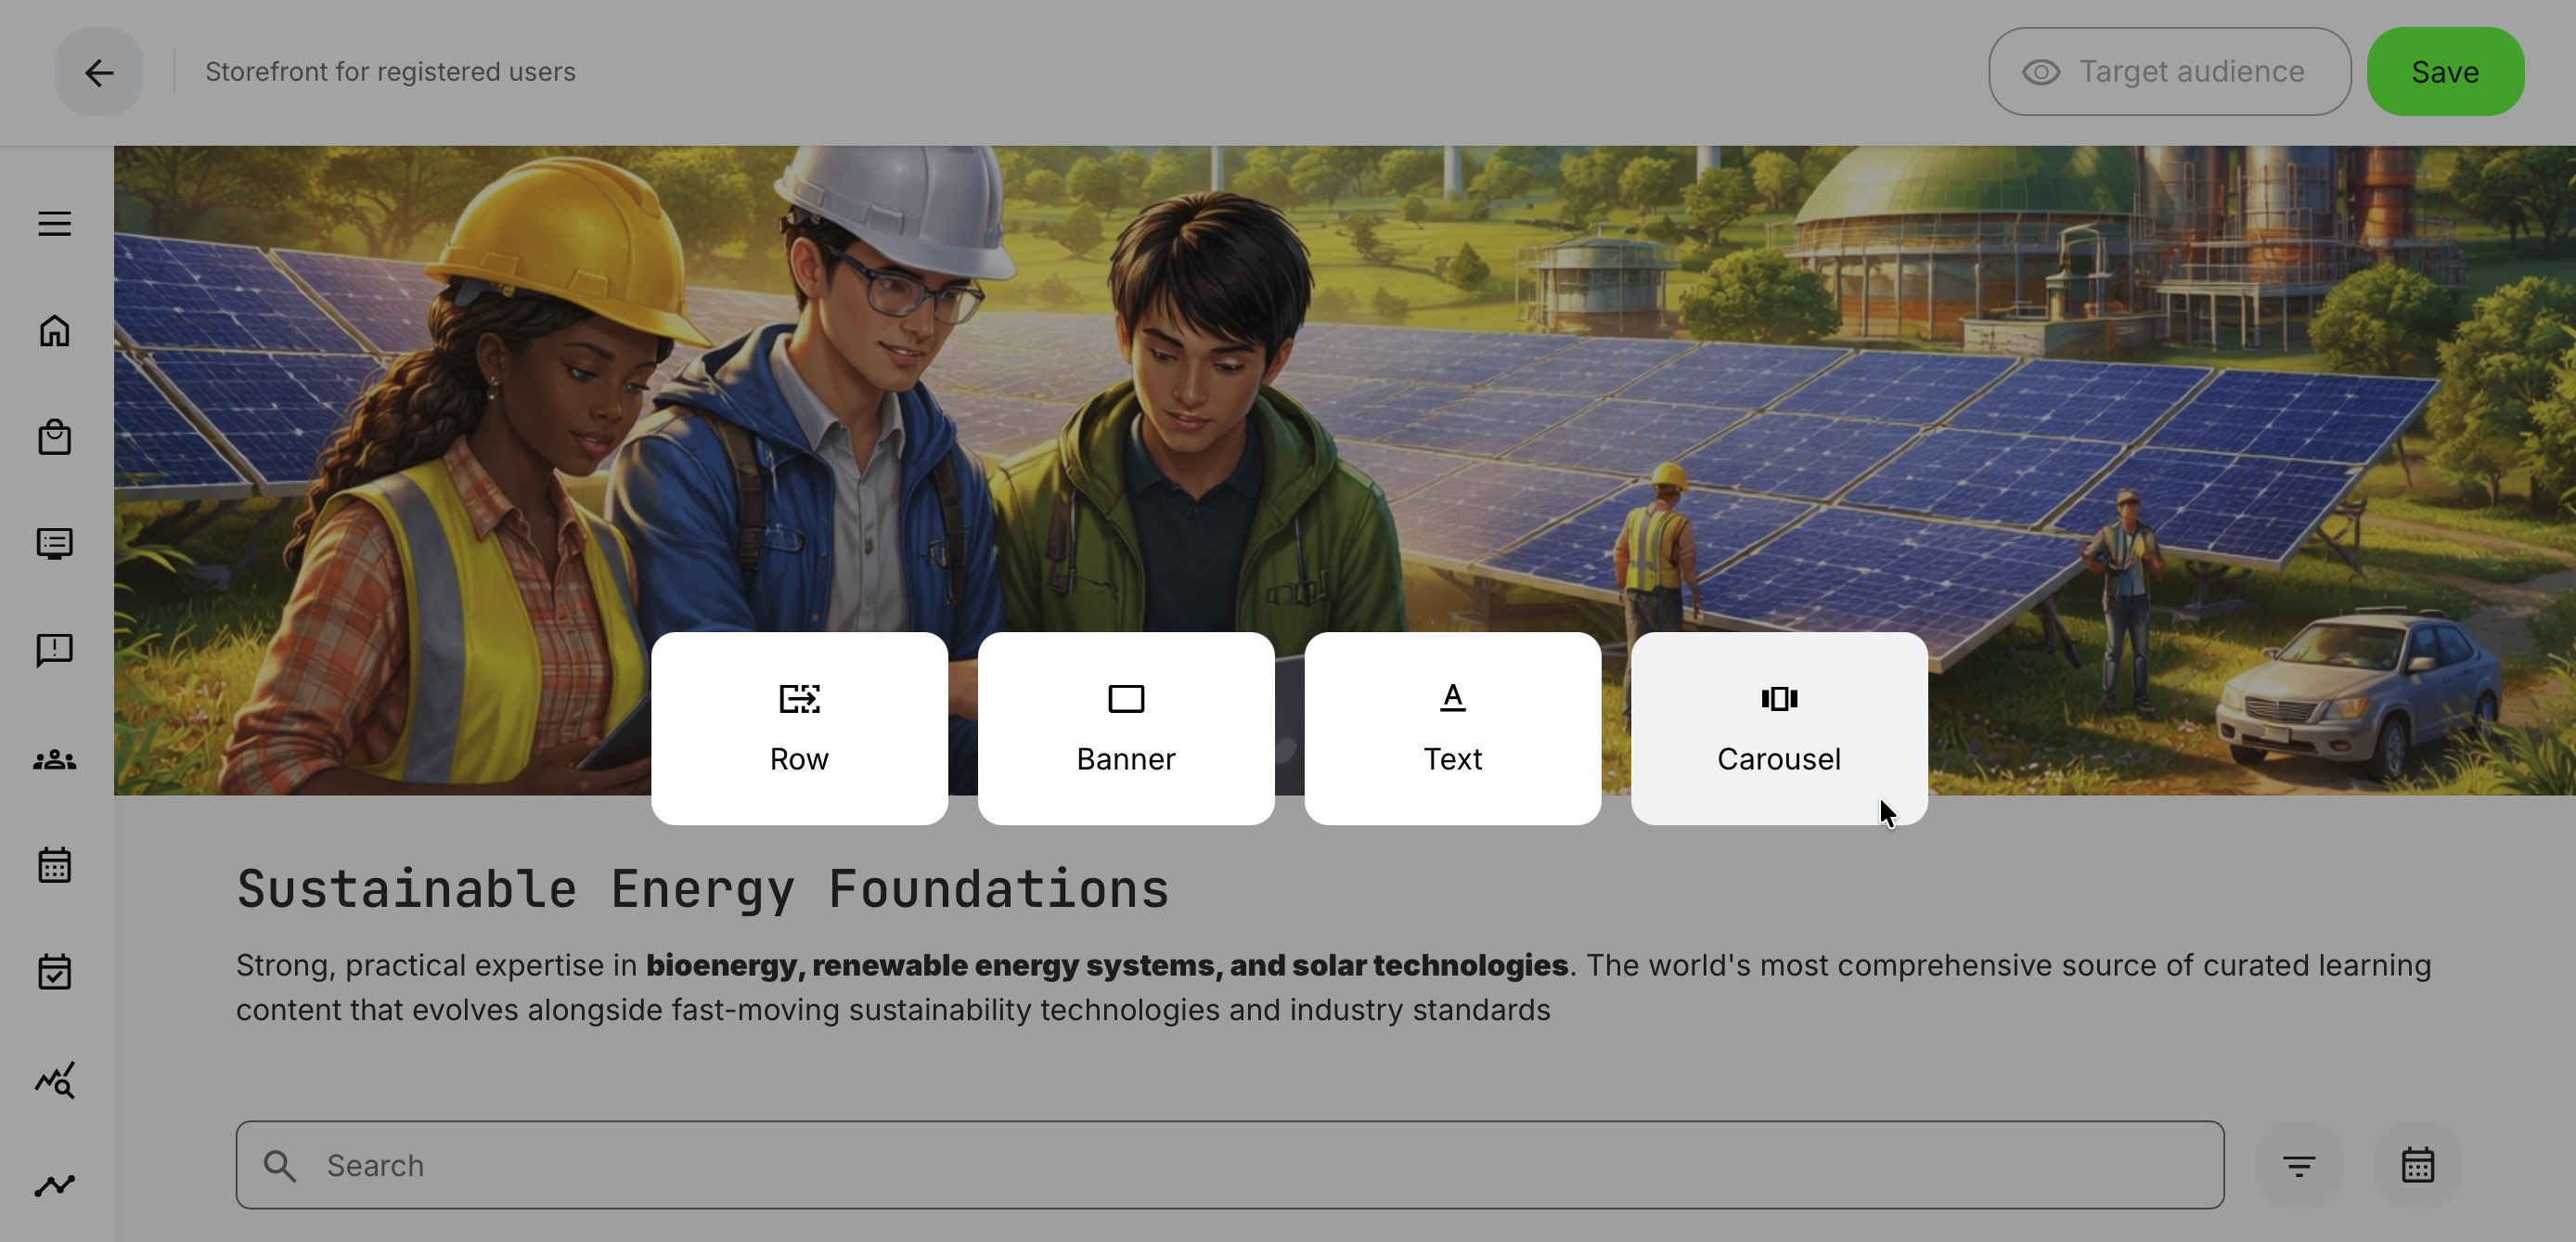Open the users group icon
This screenshot has height=1242, width=2576.
coord(55,761)
